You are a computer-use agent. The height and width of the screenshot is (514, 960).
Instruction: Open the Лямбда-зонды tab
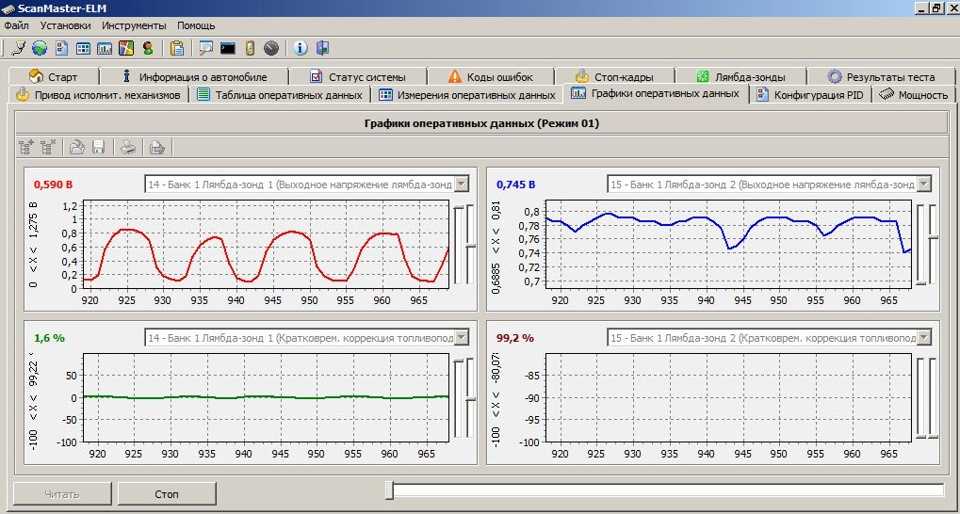(x=741, y=77)
